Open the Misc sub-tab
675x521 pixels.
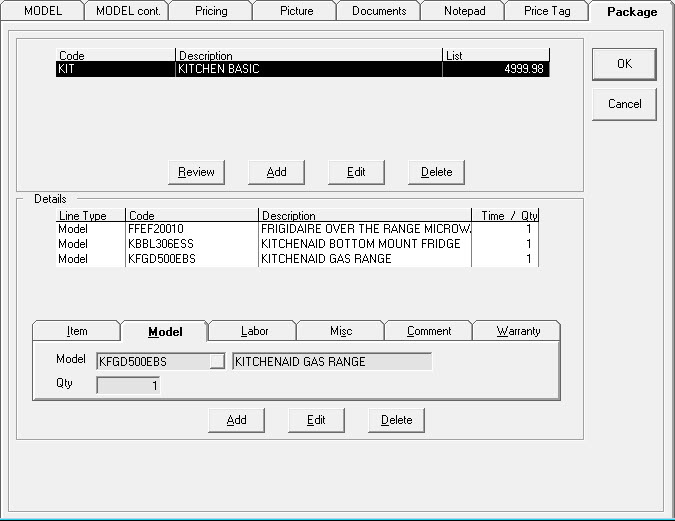[341, 331]
